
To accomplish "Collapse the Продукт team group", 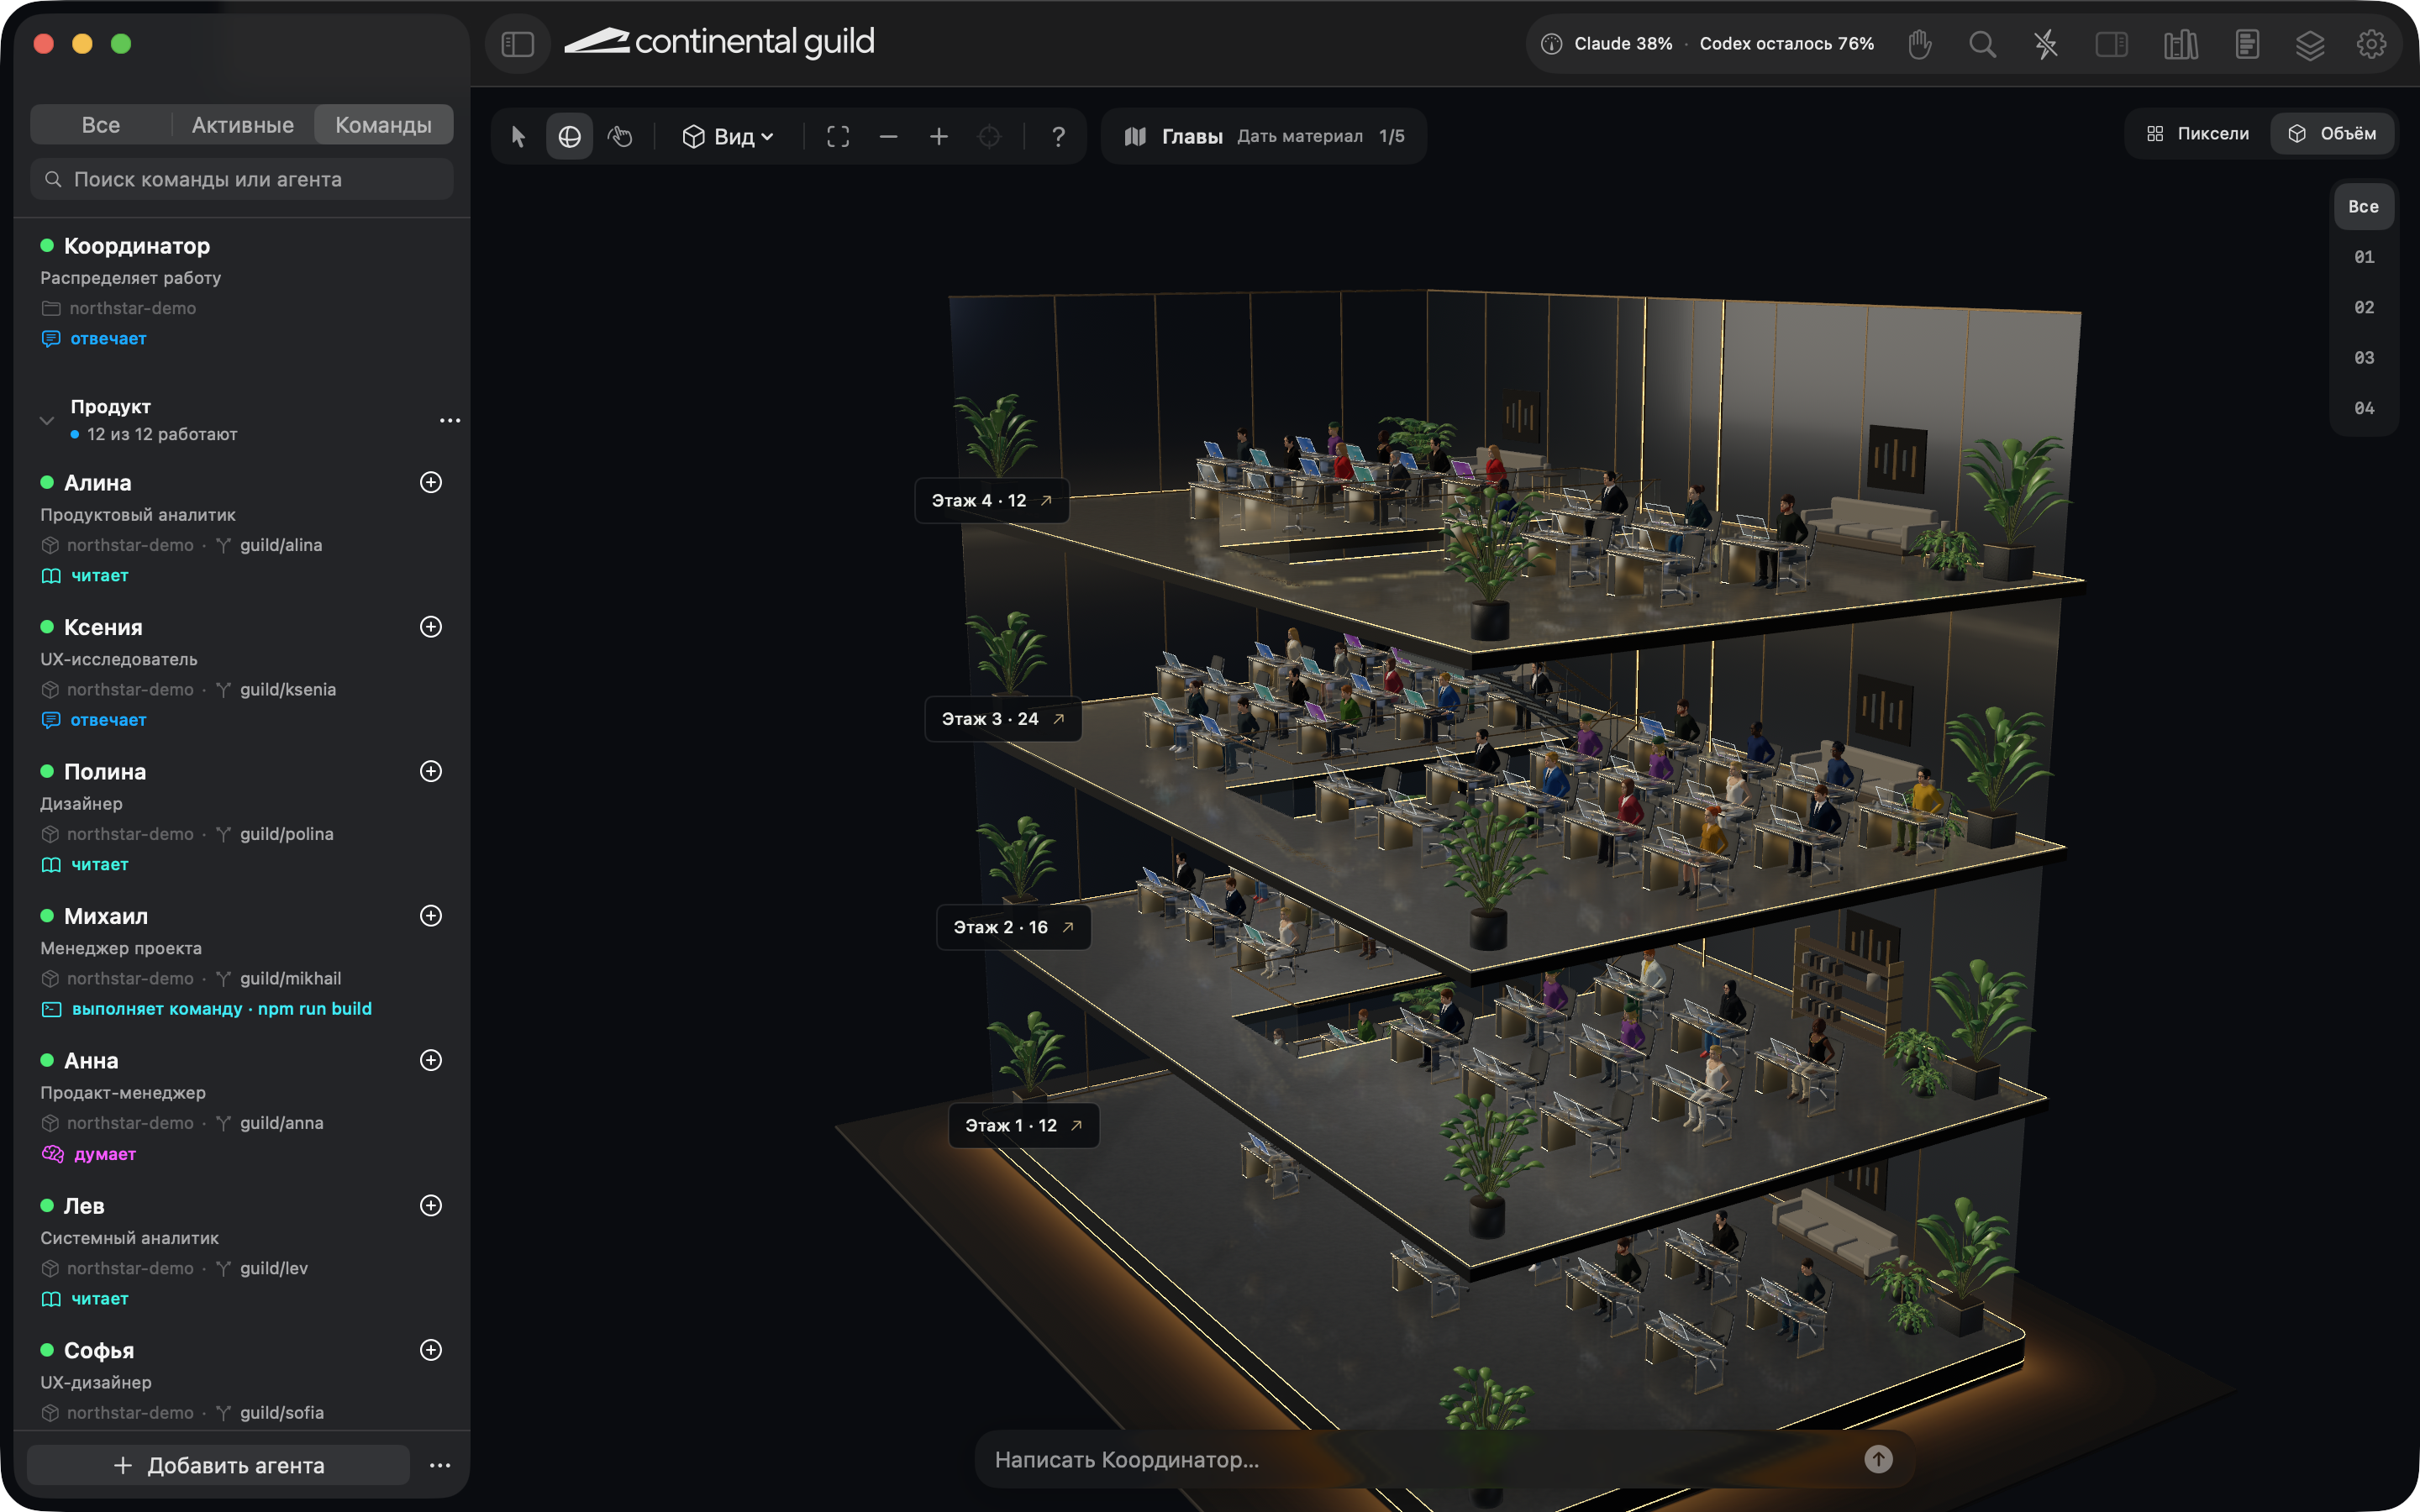I will 46,420.
